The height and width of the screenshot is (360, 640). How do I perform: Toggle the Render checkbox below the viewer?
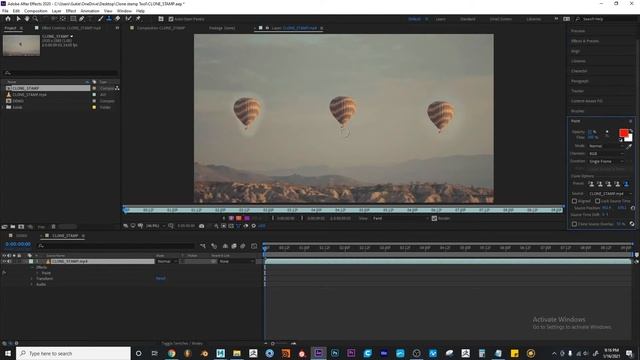click(x=434, y=218)
